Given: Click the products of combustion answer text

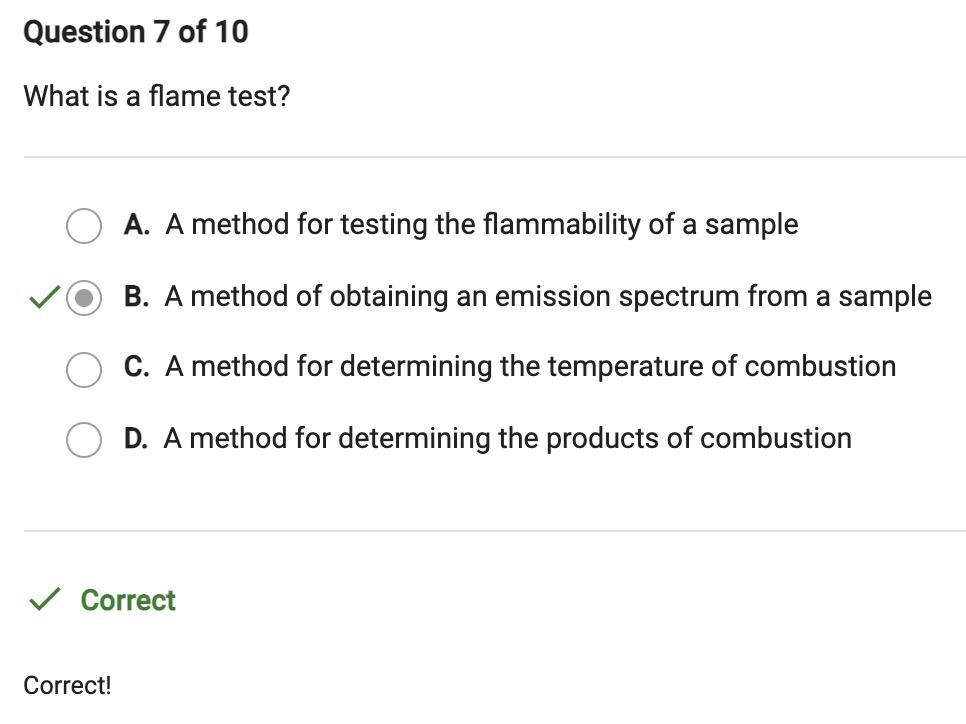Looking at the screenshot, I should [x=507, y=439].
